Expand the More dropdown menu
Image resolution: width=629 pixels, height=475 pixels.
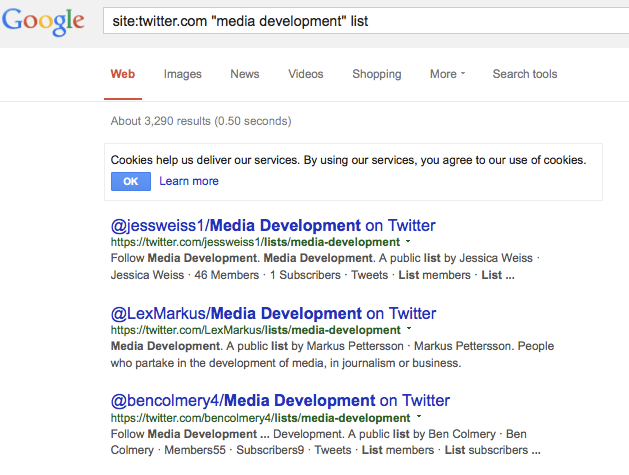click(x=447, y=74)
